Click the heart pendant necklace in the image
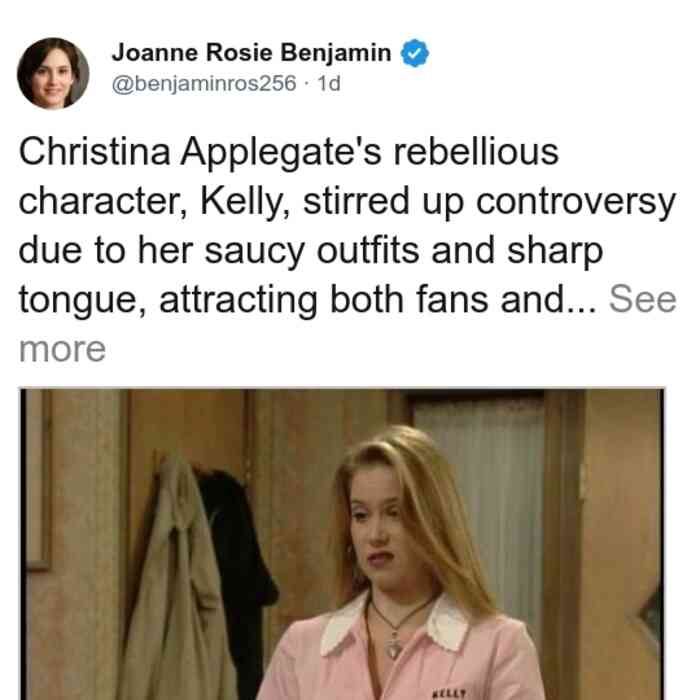The image size is (700, 700). click(394, 645)
